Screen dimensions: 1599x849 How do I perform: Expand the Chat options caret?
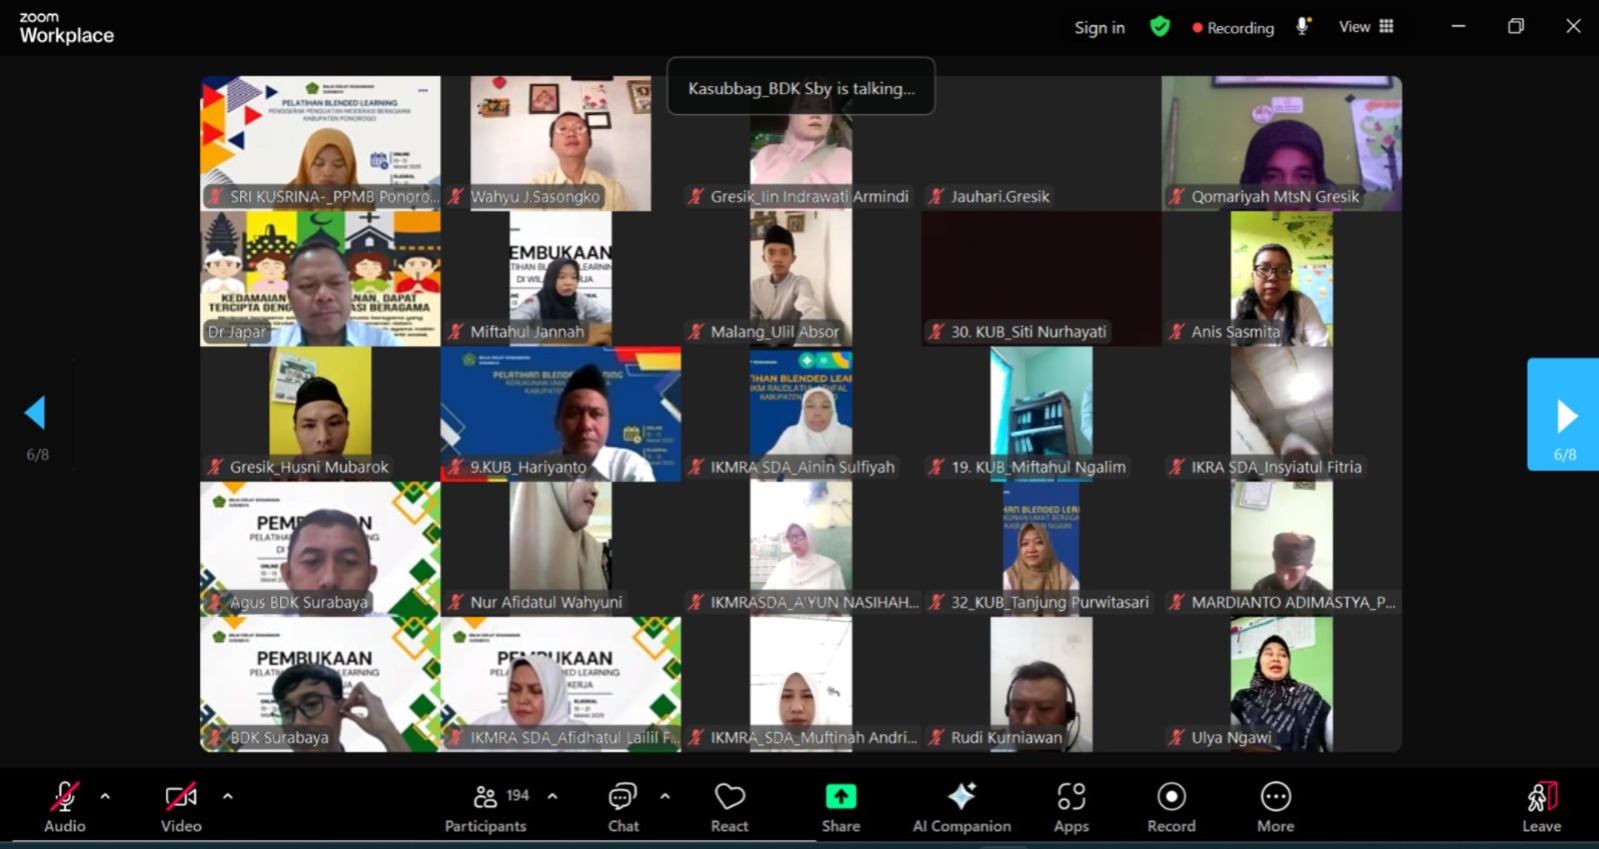coord(665,797)
